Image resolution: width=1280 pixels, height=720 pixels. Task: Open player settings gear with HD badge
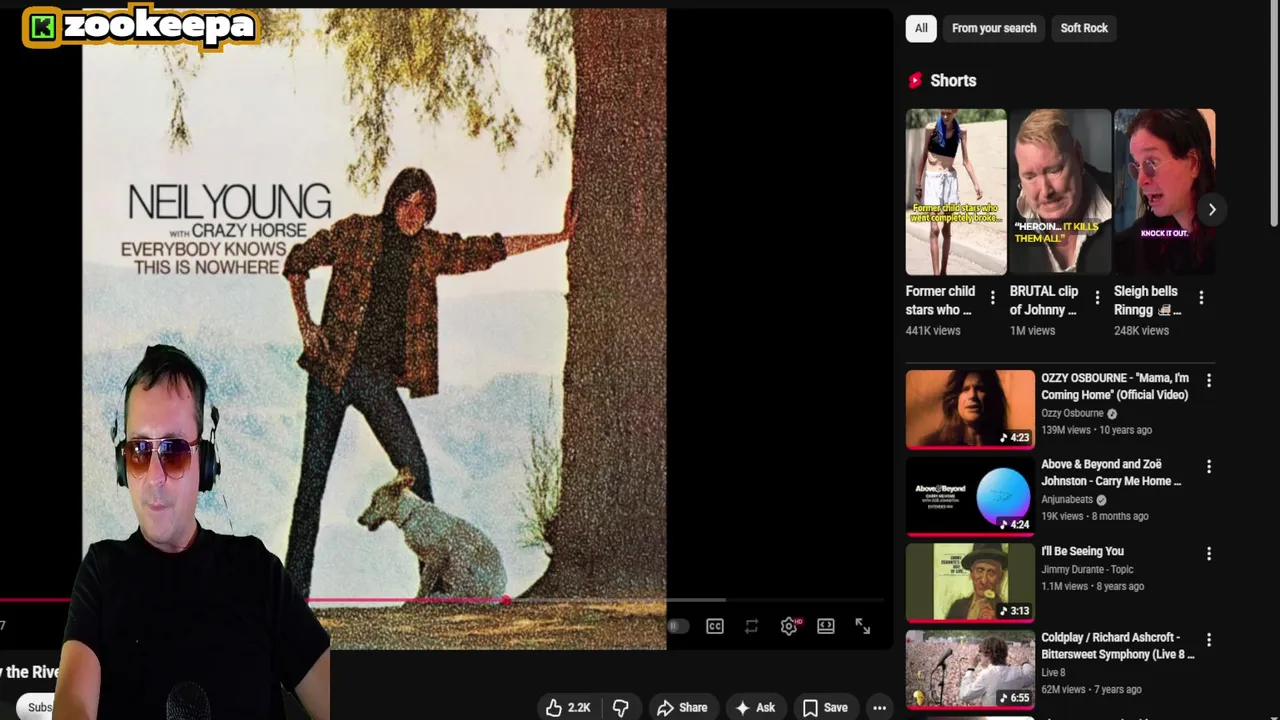(789, 626)
